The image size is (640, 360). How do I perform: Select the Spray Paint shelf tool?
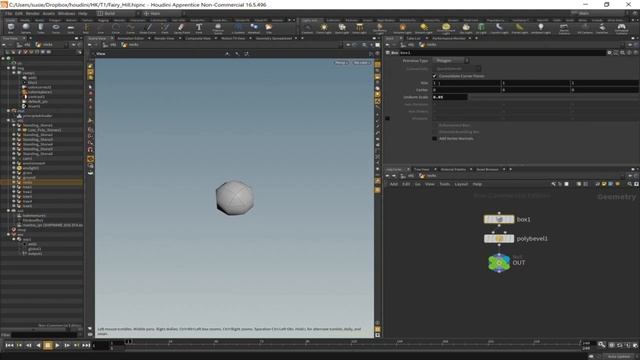pos(182,29)
